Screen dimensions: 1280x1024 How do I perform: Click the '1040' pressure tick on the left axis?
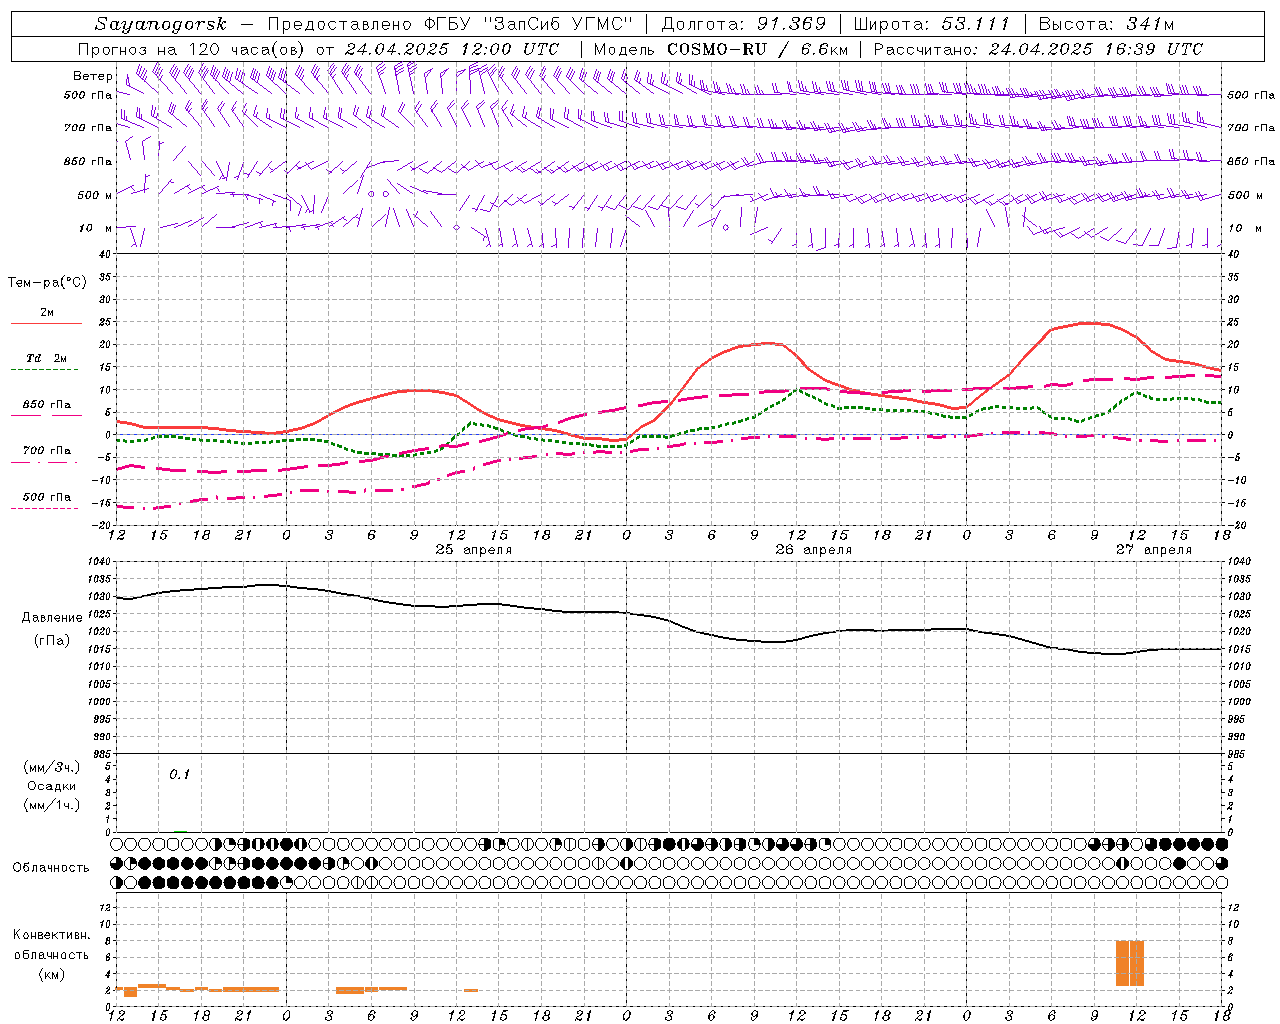[101, 562]
